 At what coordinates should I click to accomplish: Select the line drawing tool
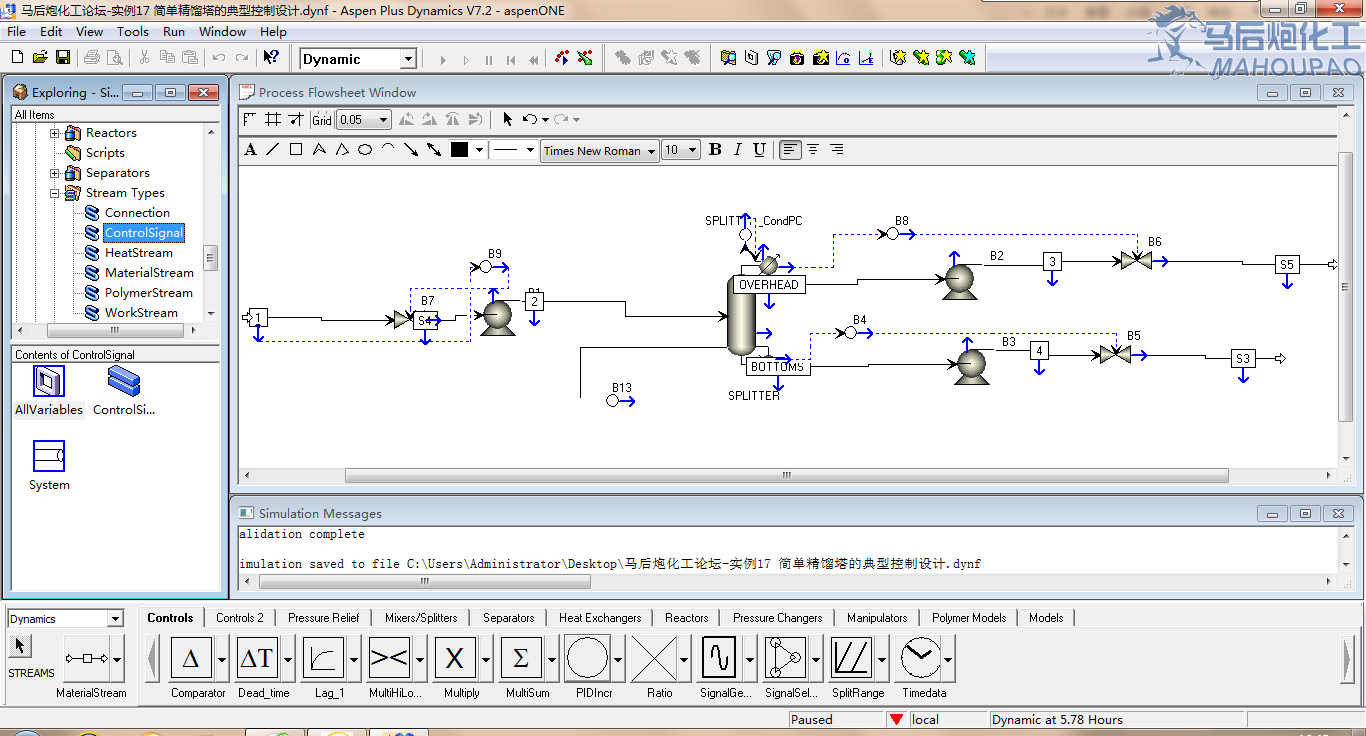tap(272, 150)
